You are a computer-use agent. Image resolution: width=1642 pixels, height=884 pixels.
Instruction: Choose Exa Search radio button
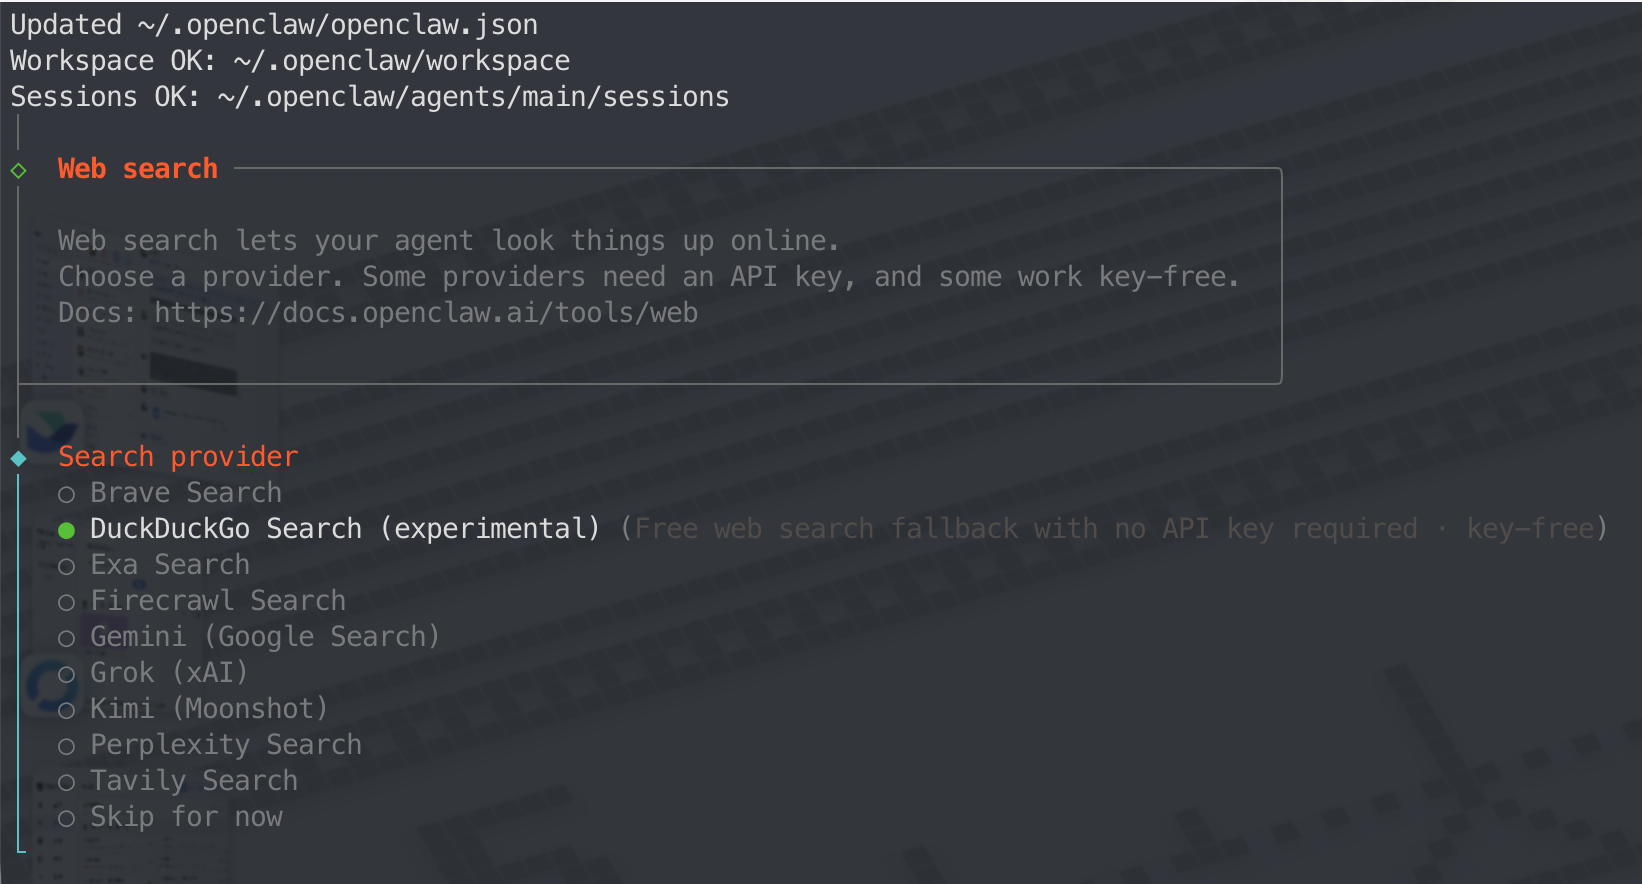pyautogui.click(x=67, y=566)
